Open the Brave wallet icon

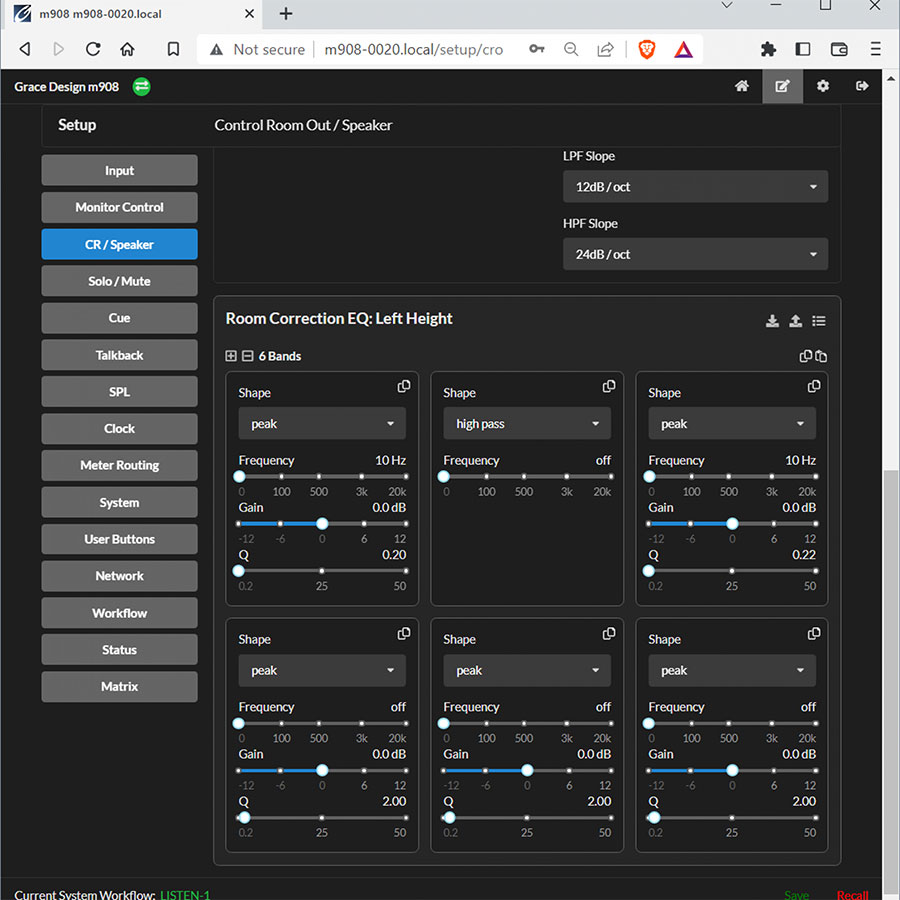(x=839, y=49)
